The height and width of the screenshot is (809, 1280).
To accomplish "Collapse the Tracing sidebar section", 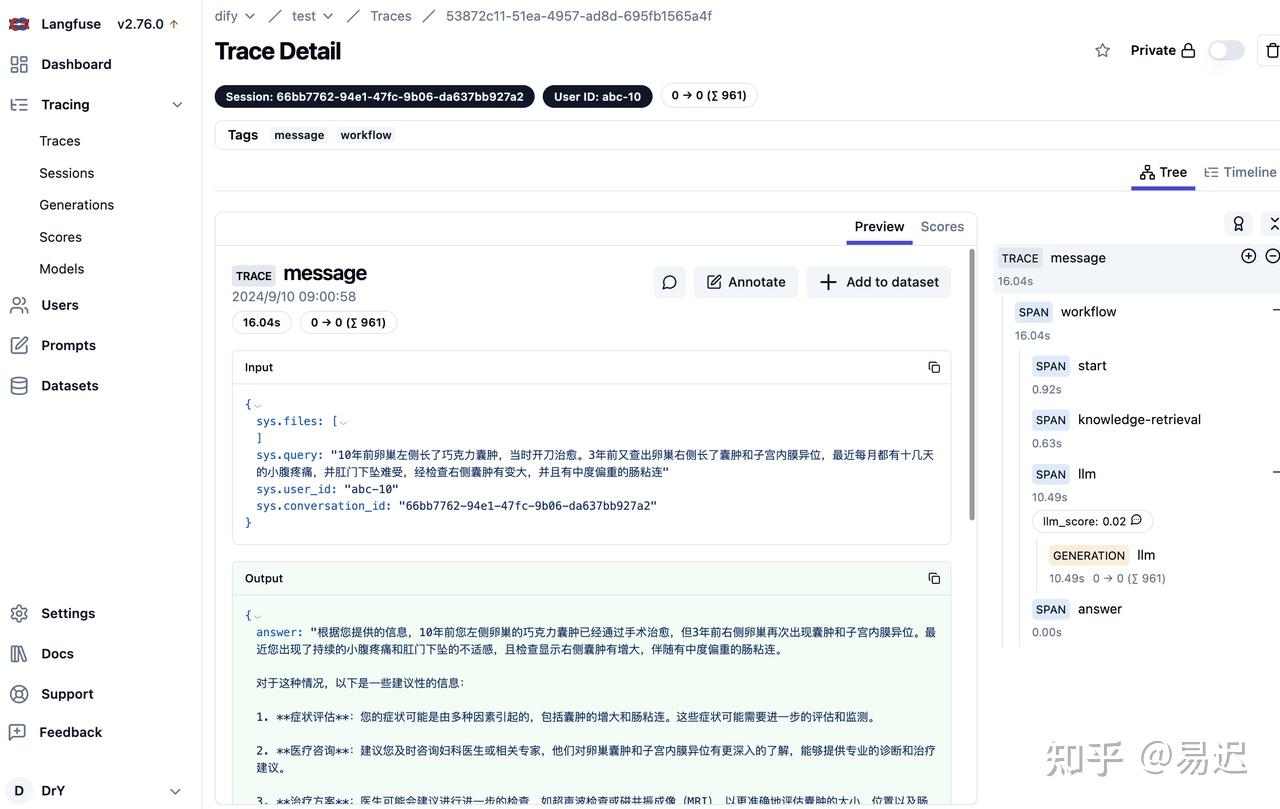I will [177, 104].
